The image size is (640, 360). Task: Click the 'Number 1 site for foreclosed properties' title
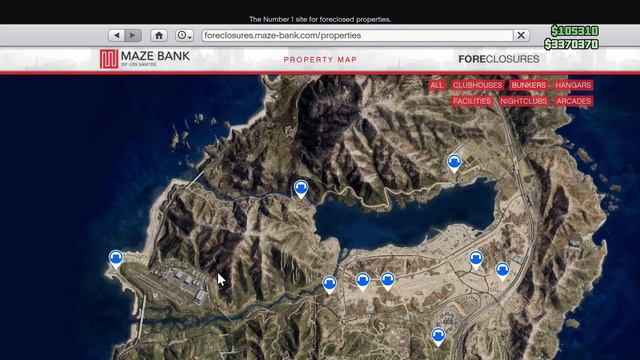click(x=320, y=19)
